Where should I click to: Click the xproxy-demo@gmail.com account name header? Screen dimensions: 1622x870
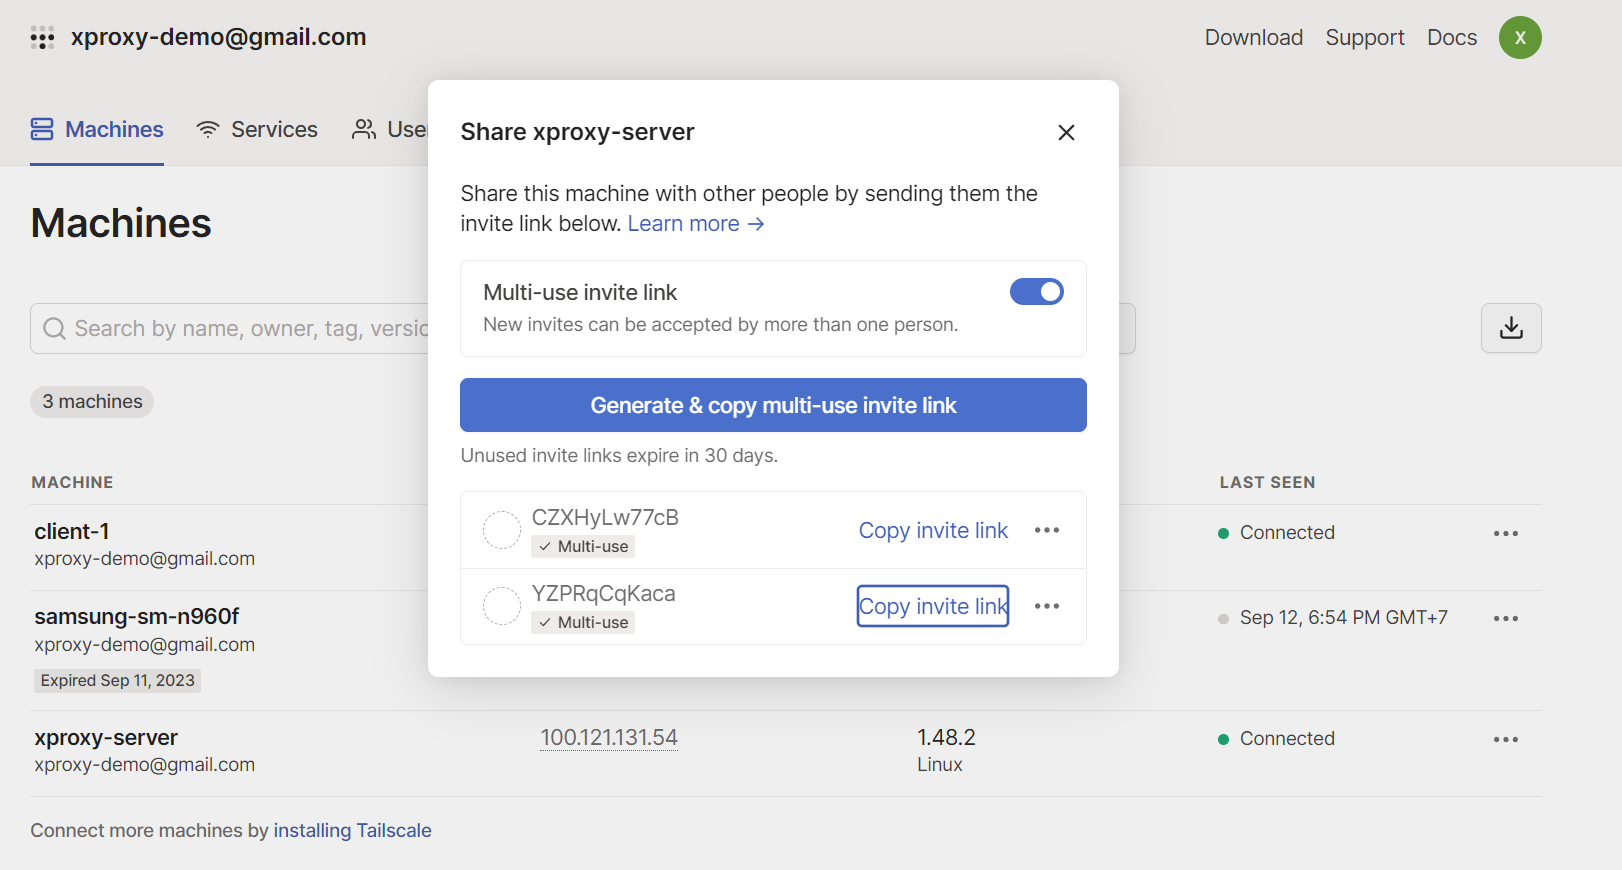218,37
